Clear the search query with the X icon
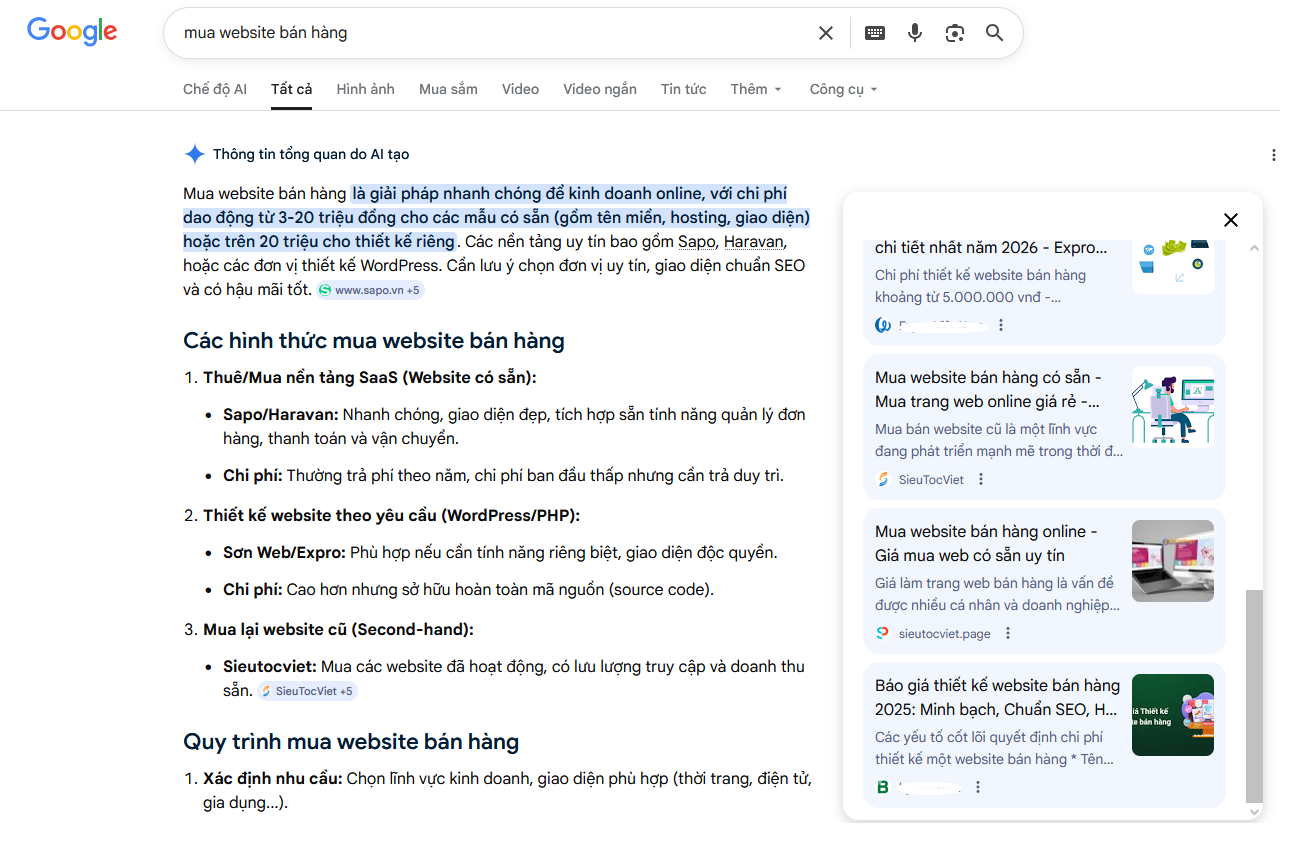The height and width of the screenshot is (856, 1310). pyautogui.click(x=825, y=32)
